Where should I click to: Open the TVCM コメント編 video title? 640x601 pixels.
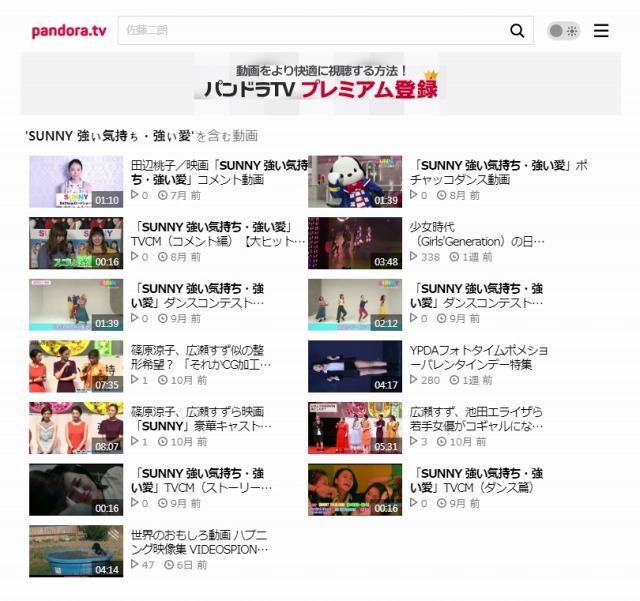(x=213, y=234)
